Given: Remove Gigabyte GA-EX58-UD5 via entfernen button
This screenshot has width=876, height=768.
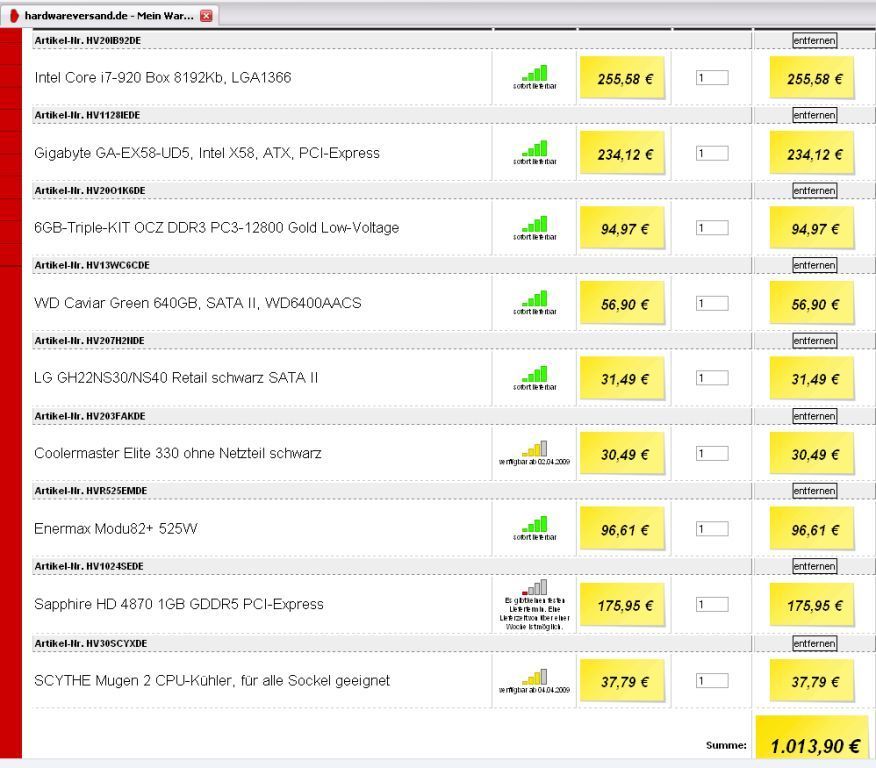Looking at the screenshot, I should (x=815, y=115).
